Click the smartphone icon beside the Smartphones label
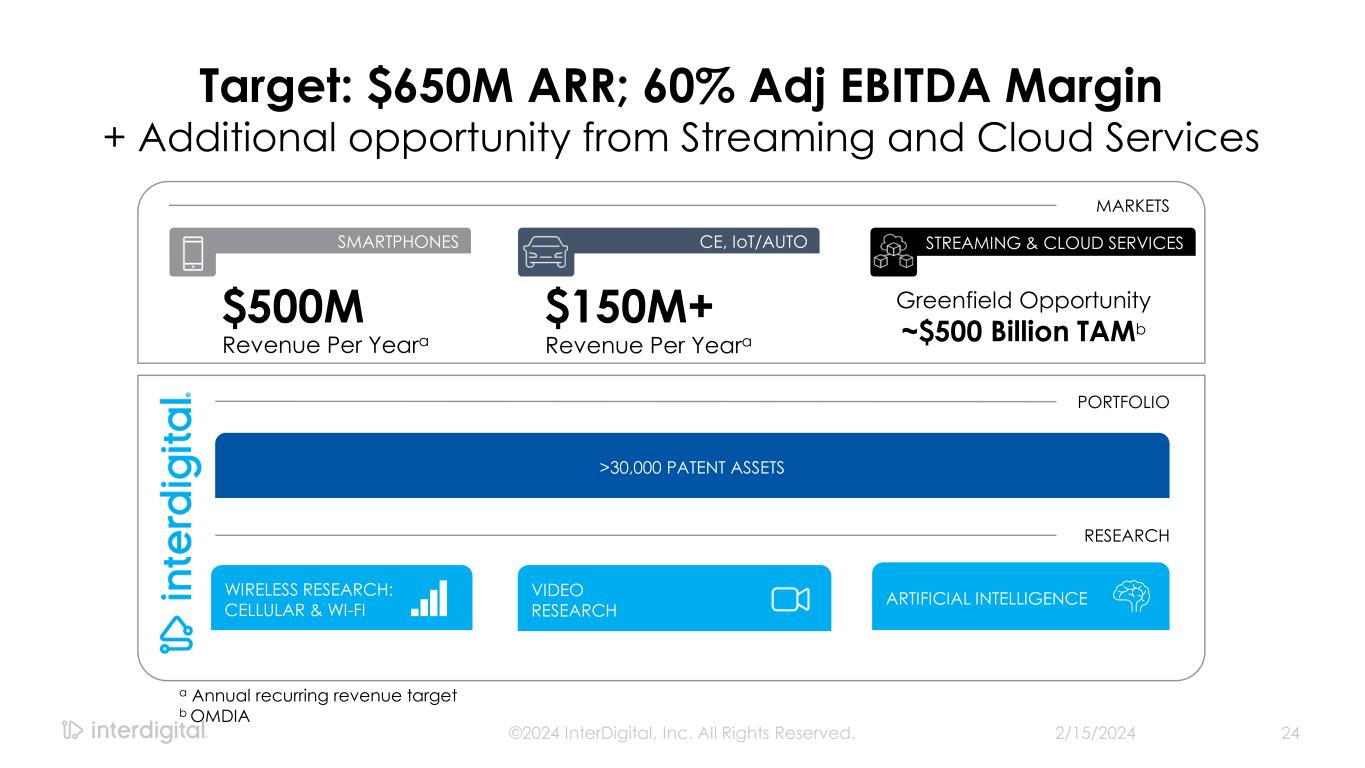Viewport: 1365px width, 768px height. click(193, 252)
